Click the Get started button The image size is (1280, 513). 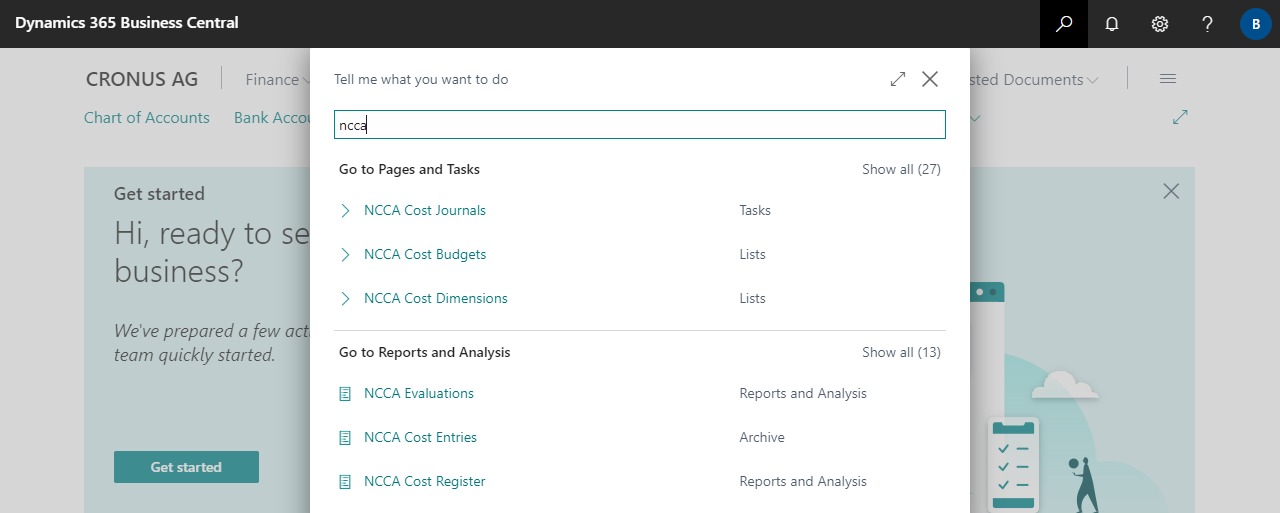pyautogui.click(x=186, y=467)
